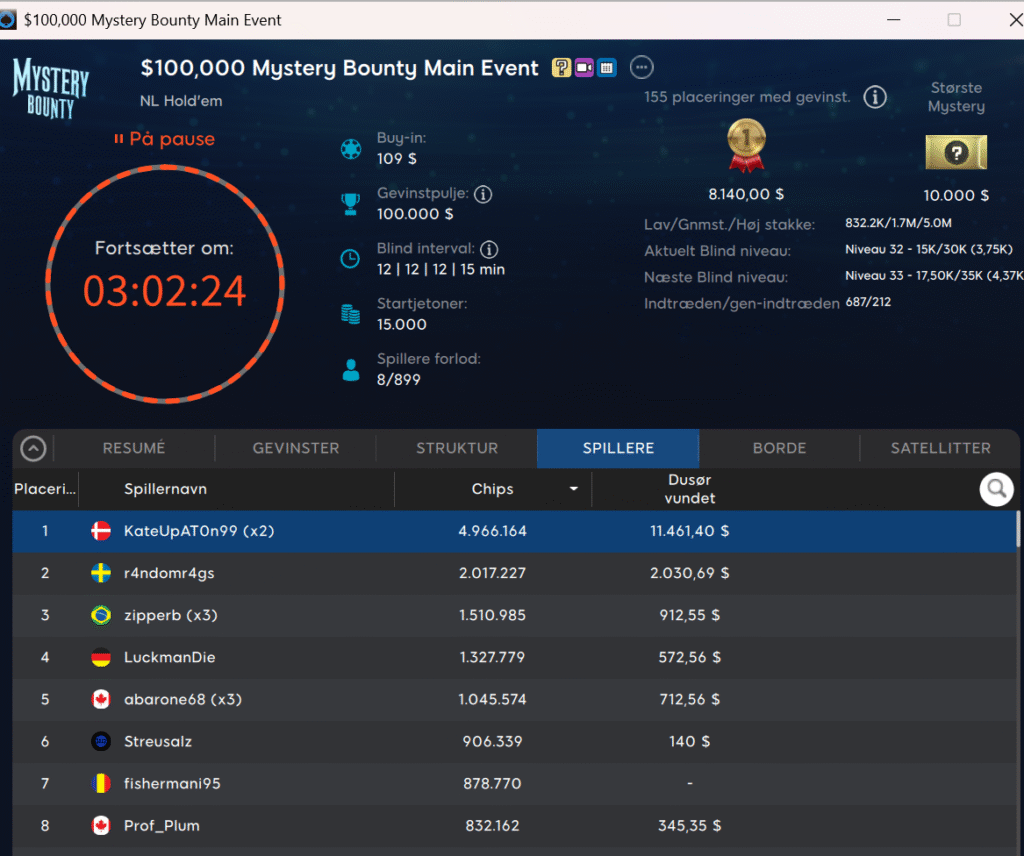The height and width of the screenshot is (856, 1024).
Task: Show info for 155 placeringer med gevinst
Action: pos(875,97)
